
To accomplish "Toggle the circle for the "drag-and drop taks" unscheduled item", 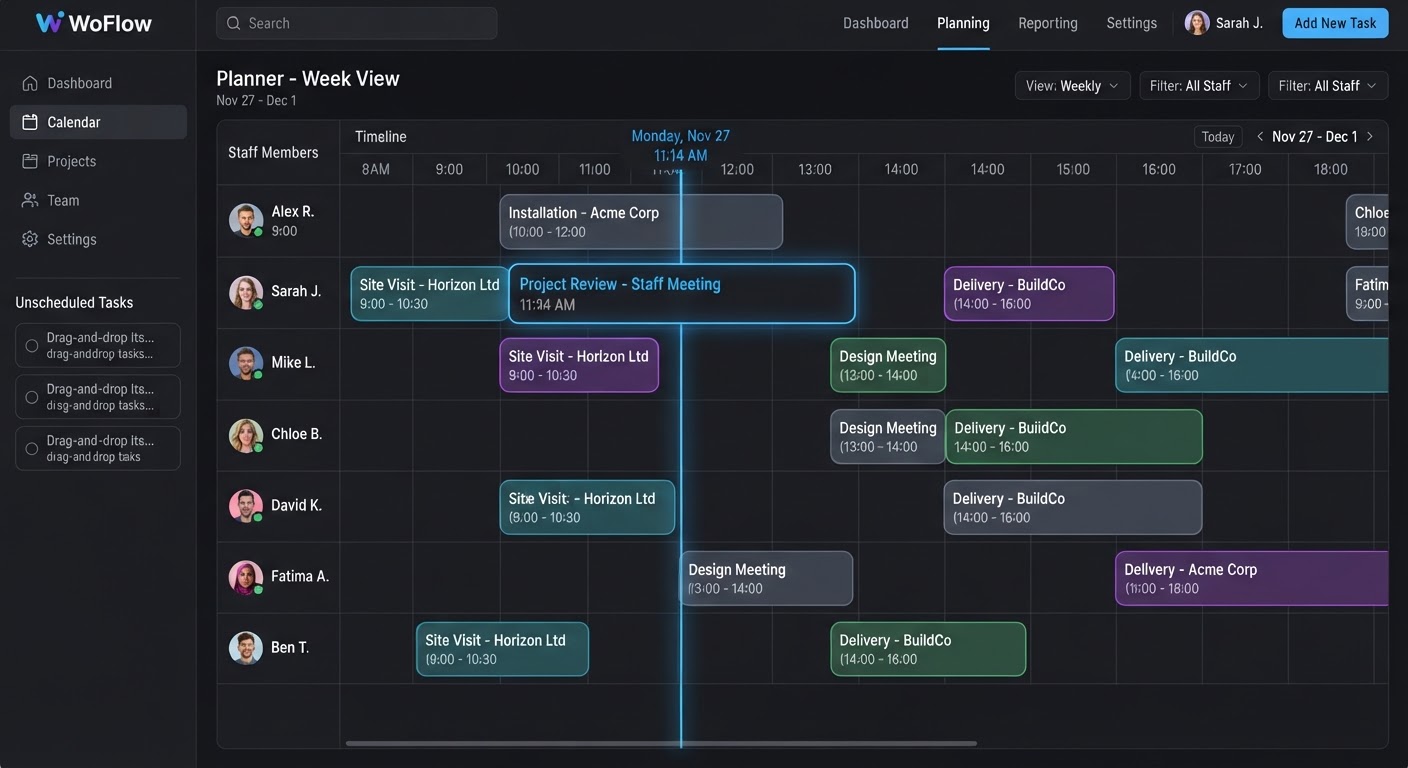I will pos(32,449).
